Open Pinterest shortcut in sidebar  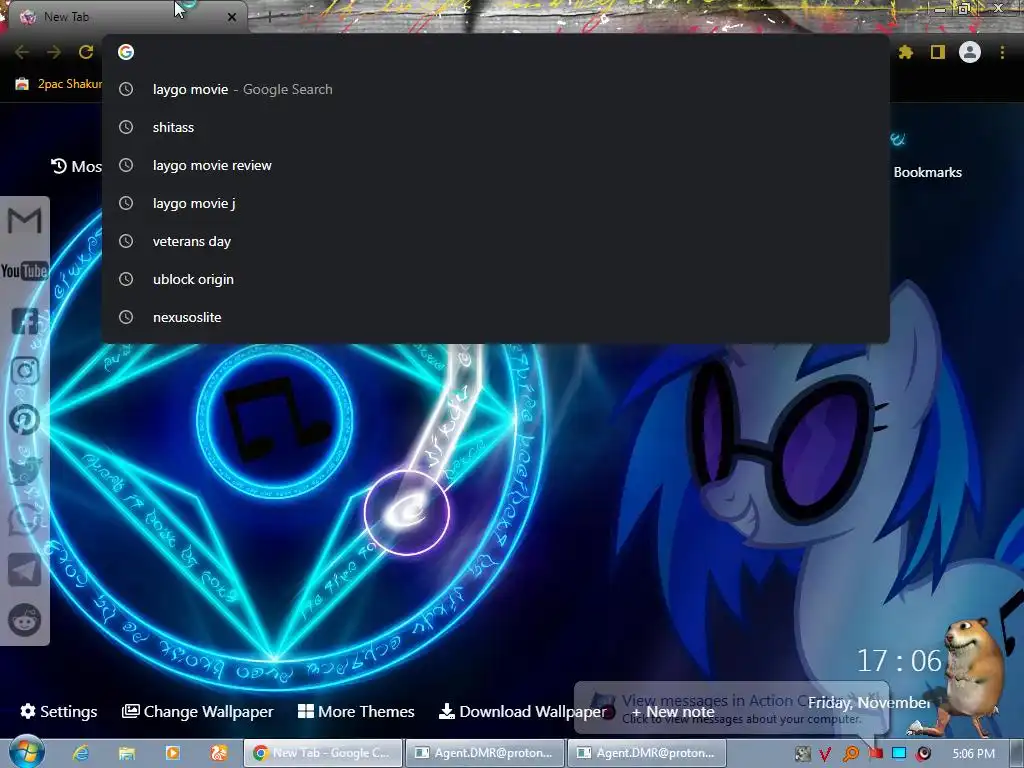(25, 420)
